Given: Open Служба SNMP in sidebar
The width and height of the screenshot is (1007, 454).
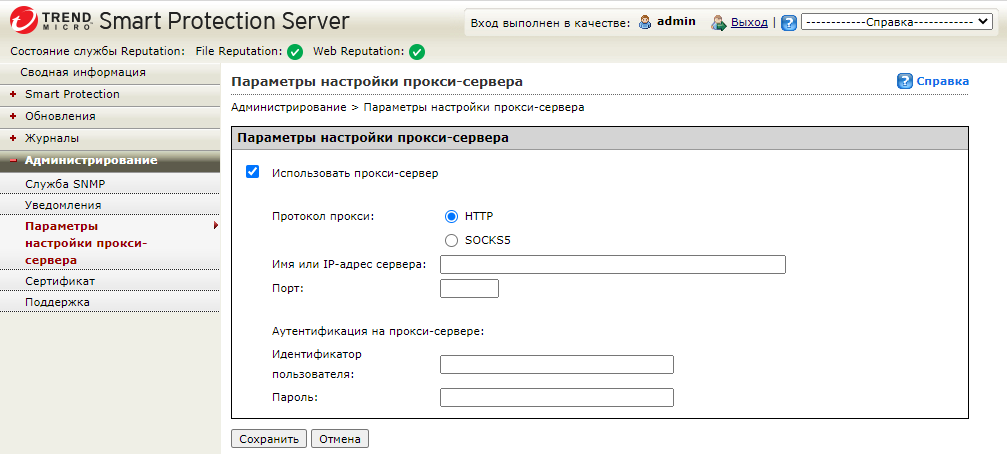Looking at the screenshot, I should coord(65,184).
